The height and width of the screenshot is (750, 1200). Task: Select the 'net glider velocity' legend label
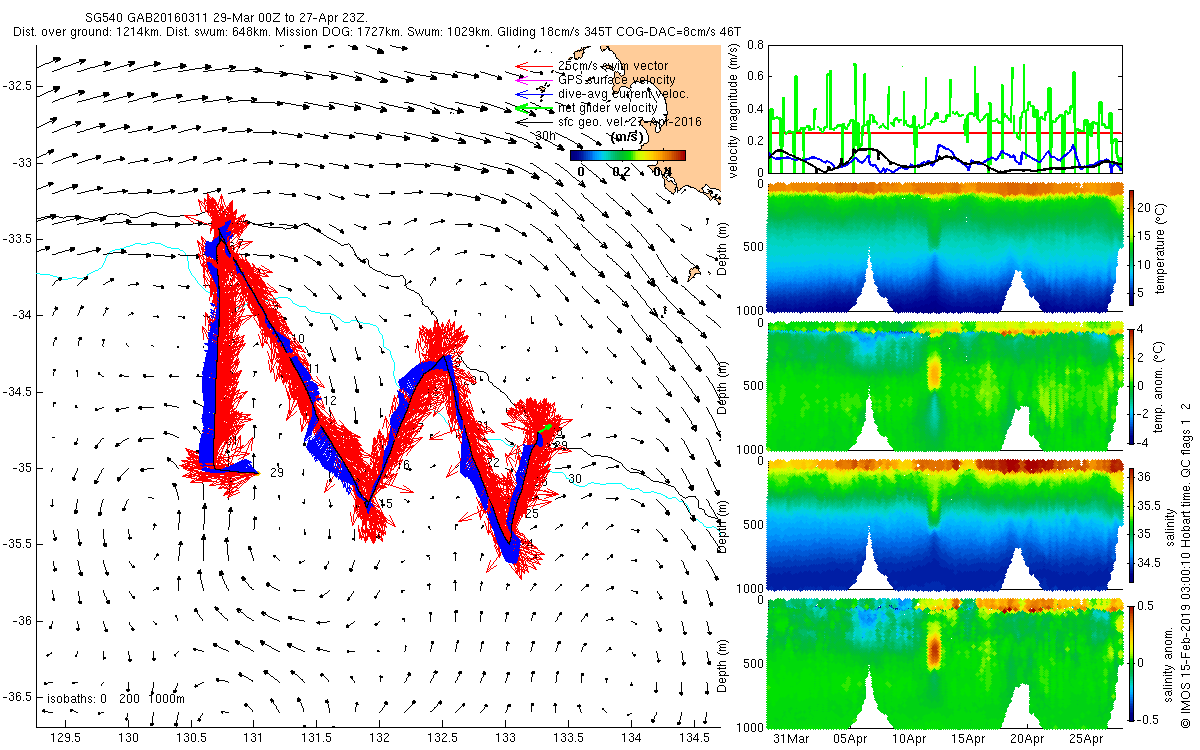(607, 107)
